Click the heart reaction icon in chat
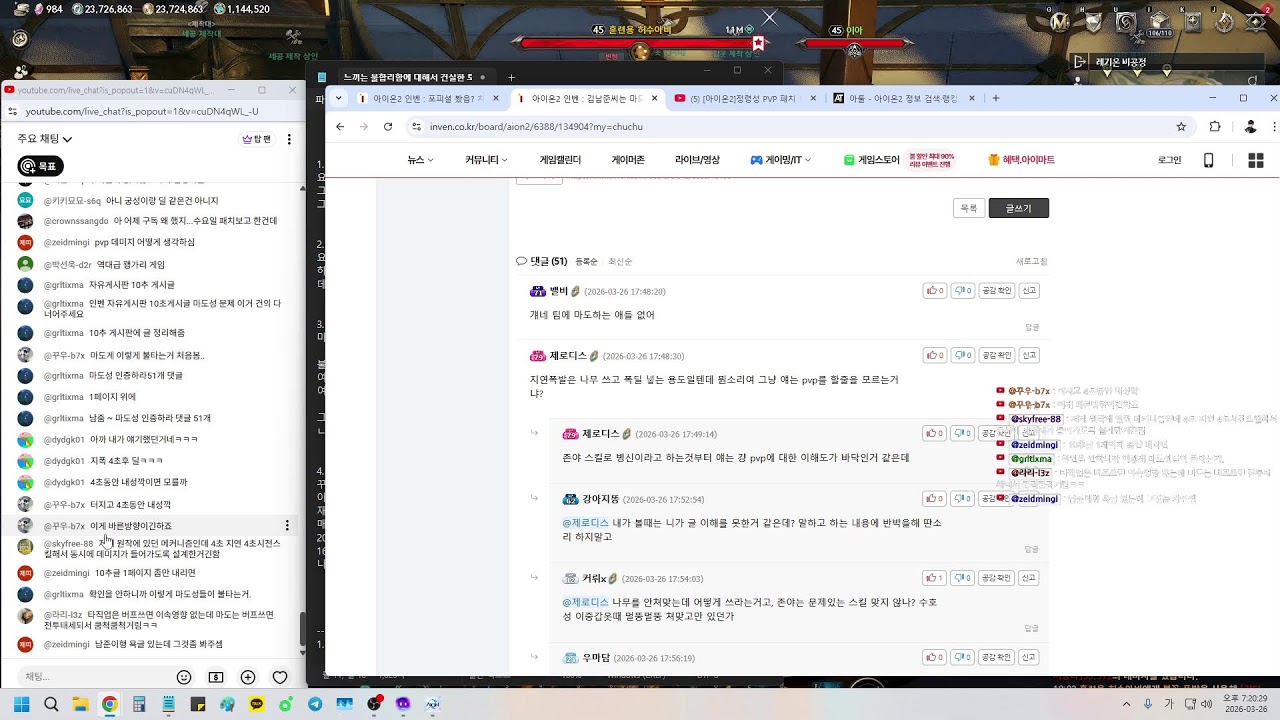The image size is (1280, 720). point(280,677)
